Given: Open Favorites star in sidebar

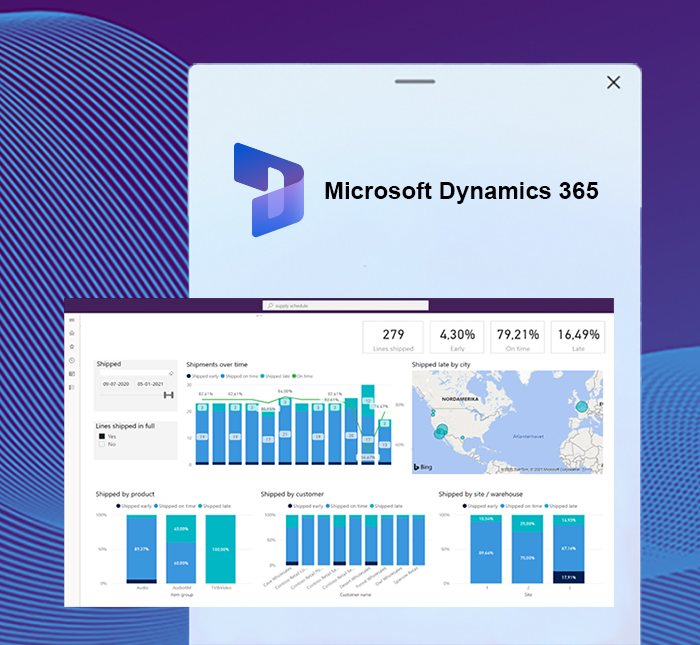Looking at the screenshot, I should 72,346.
